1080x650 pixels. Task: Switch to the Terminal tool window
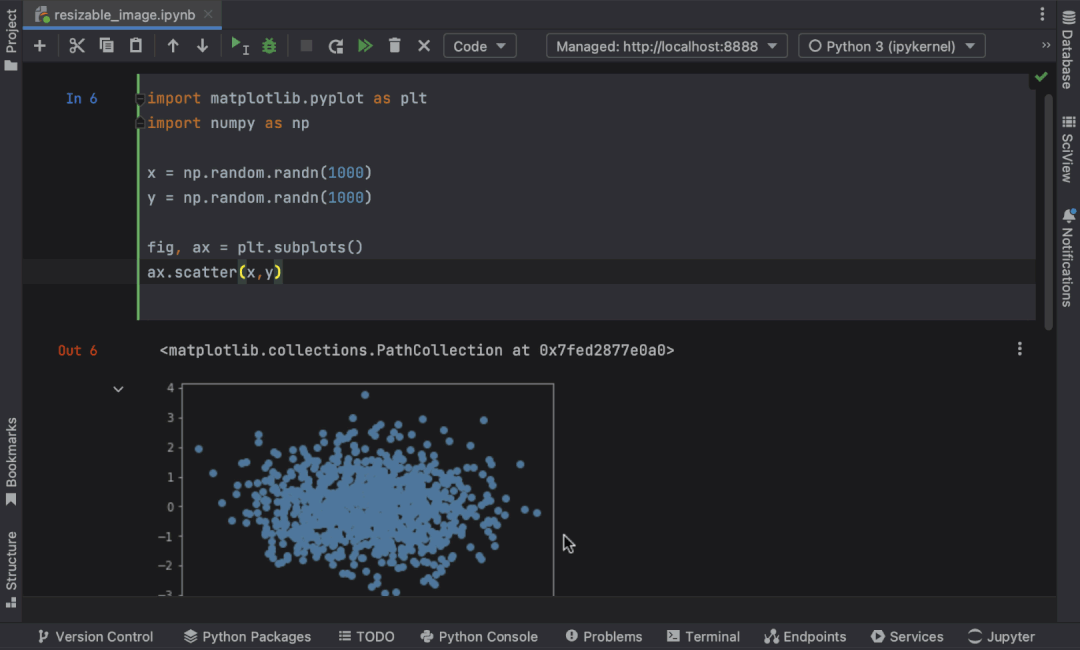pos(703,636)
